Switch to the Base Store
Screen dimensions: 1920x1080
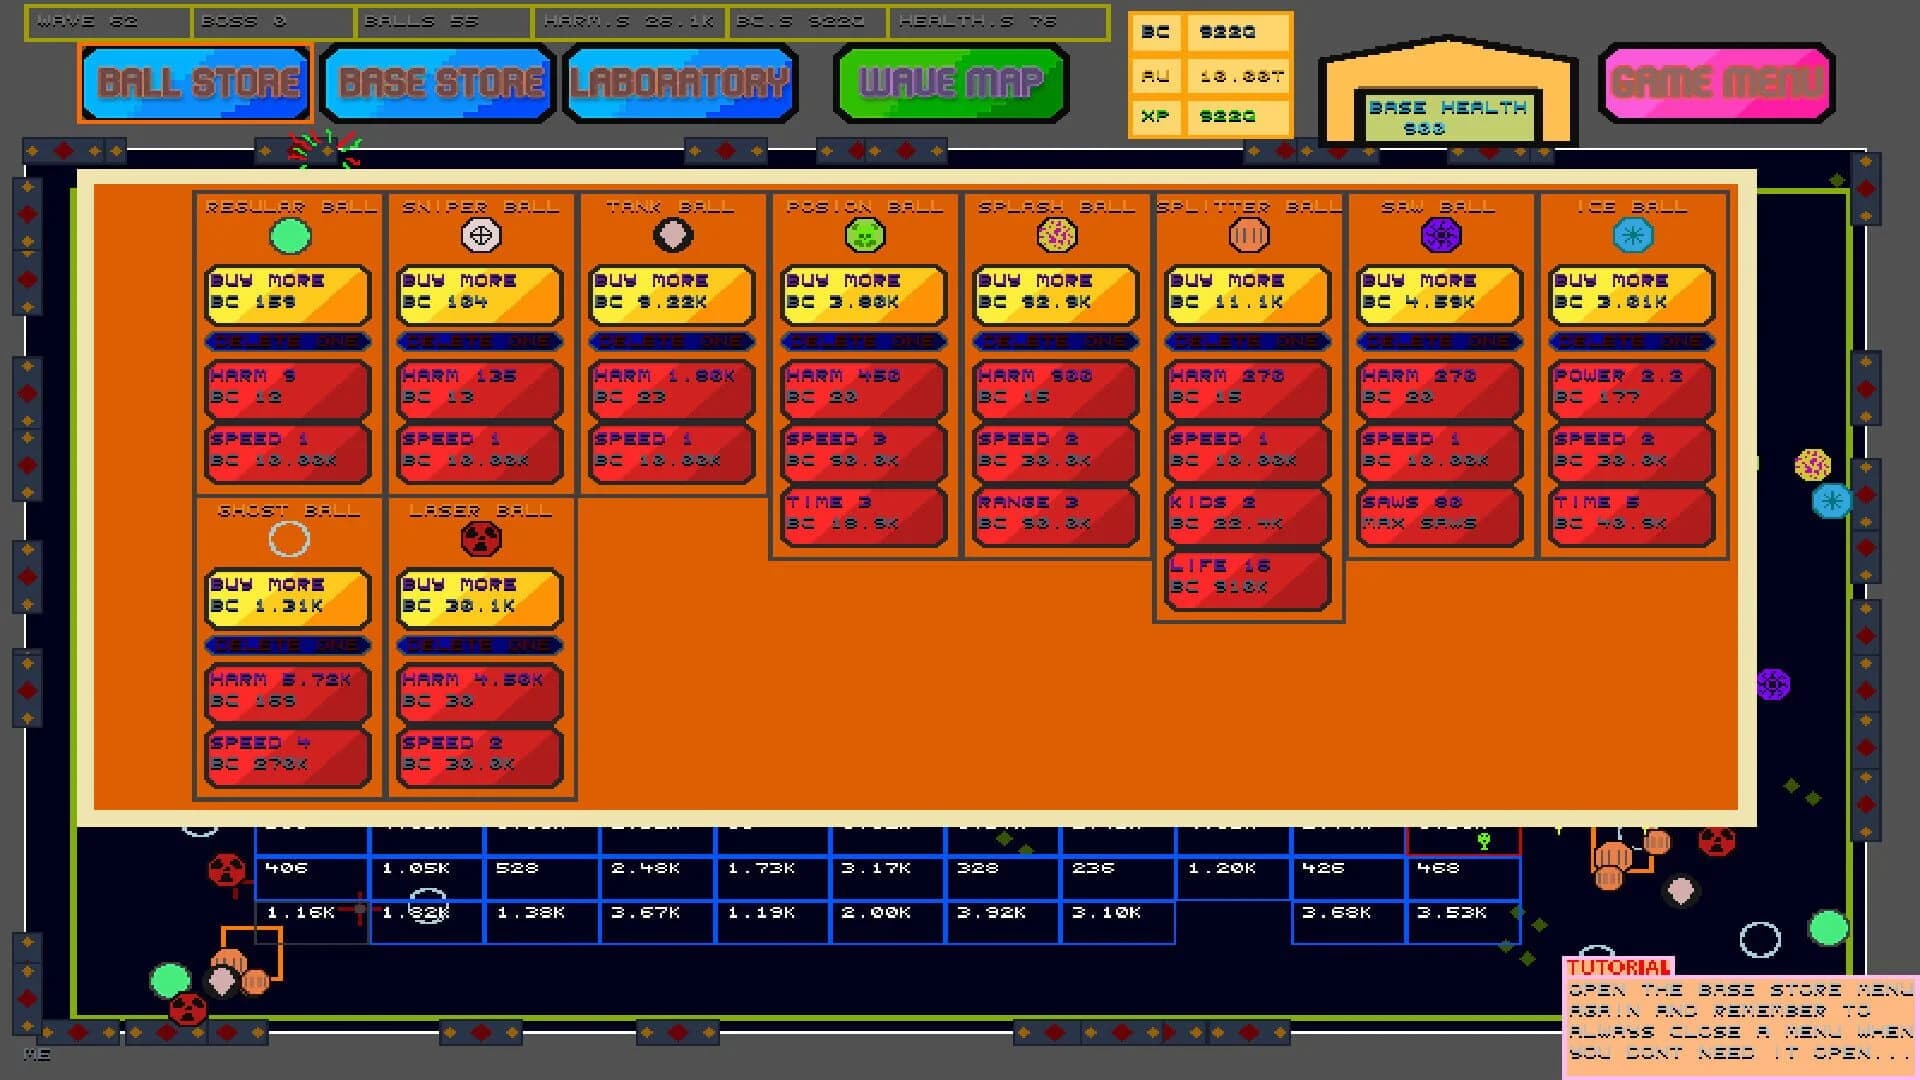pyautogui.click(x=437, y=84)
